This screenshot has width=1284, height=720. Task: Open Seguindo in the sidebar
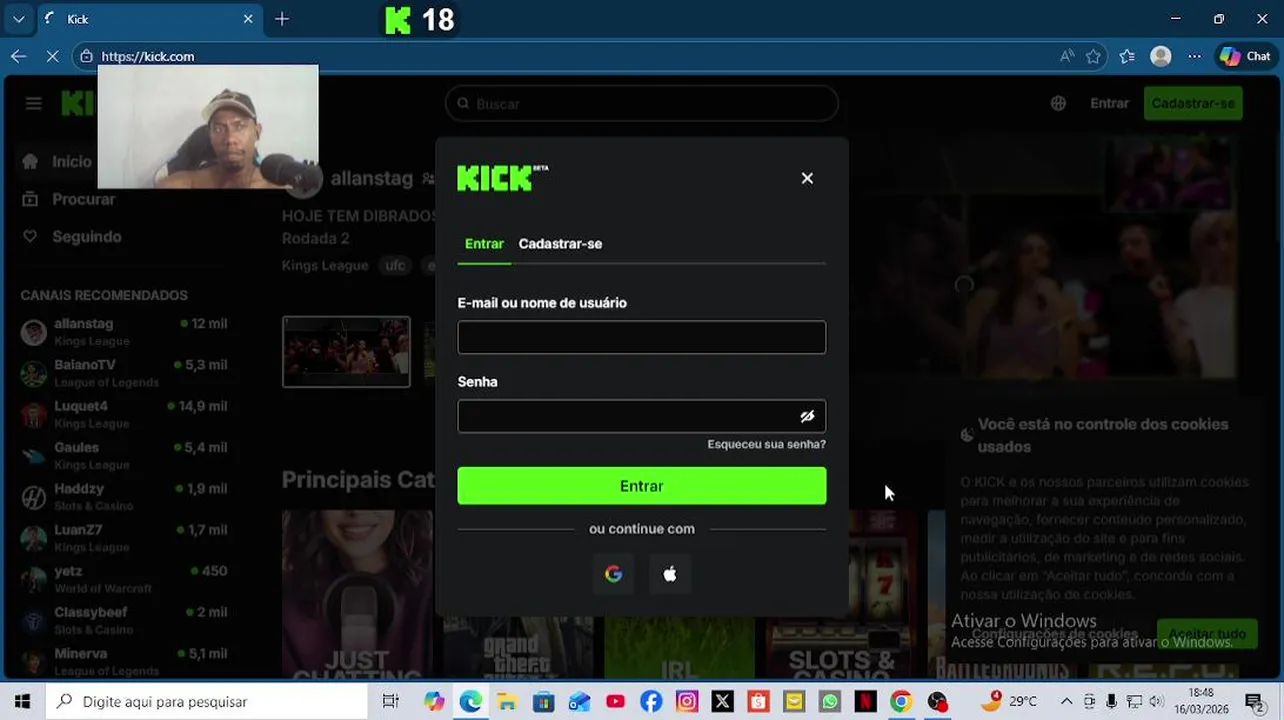point(71,237)
